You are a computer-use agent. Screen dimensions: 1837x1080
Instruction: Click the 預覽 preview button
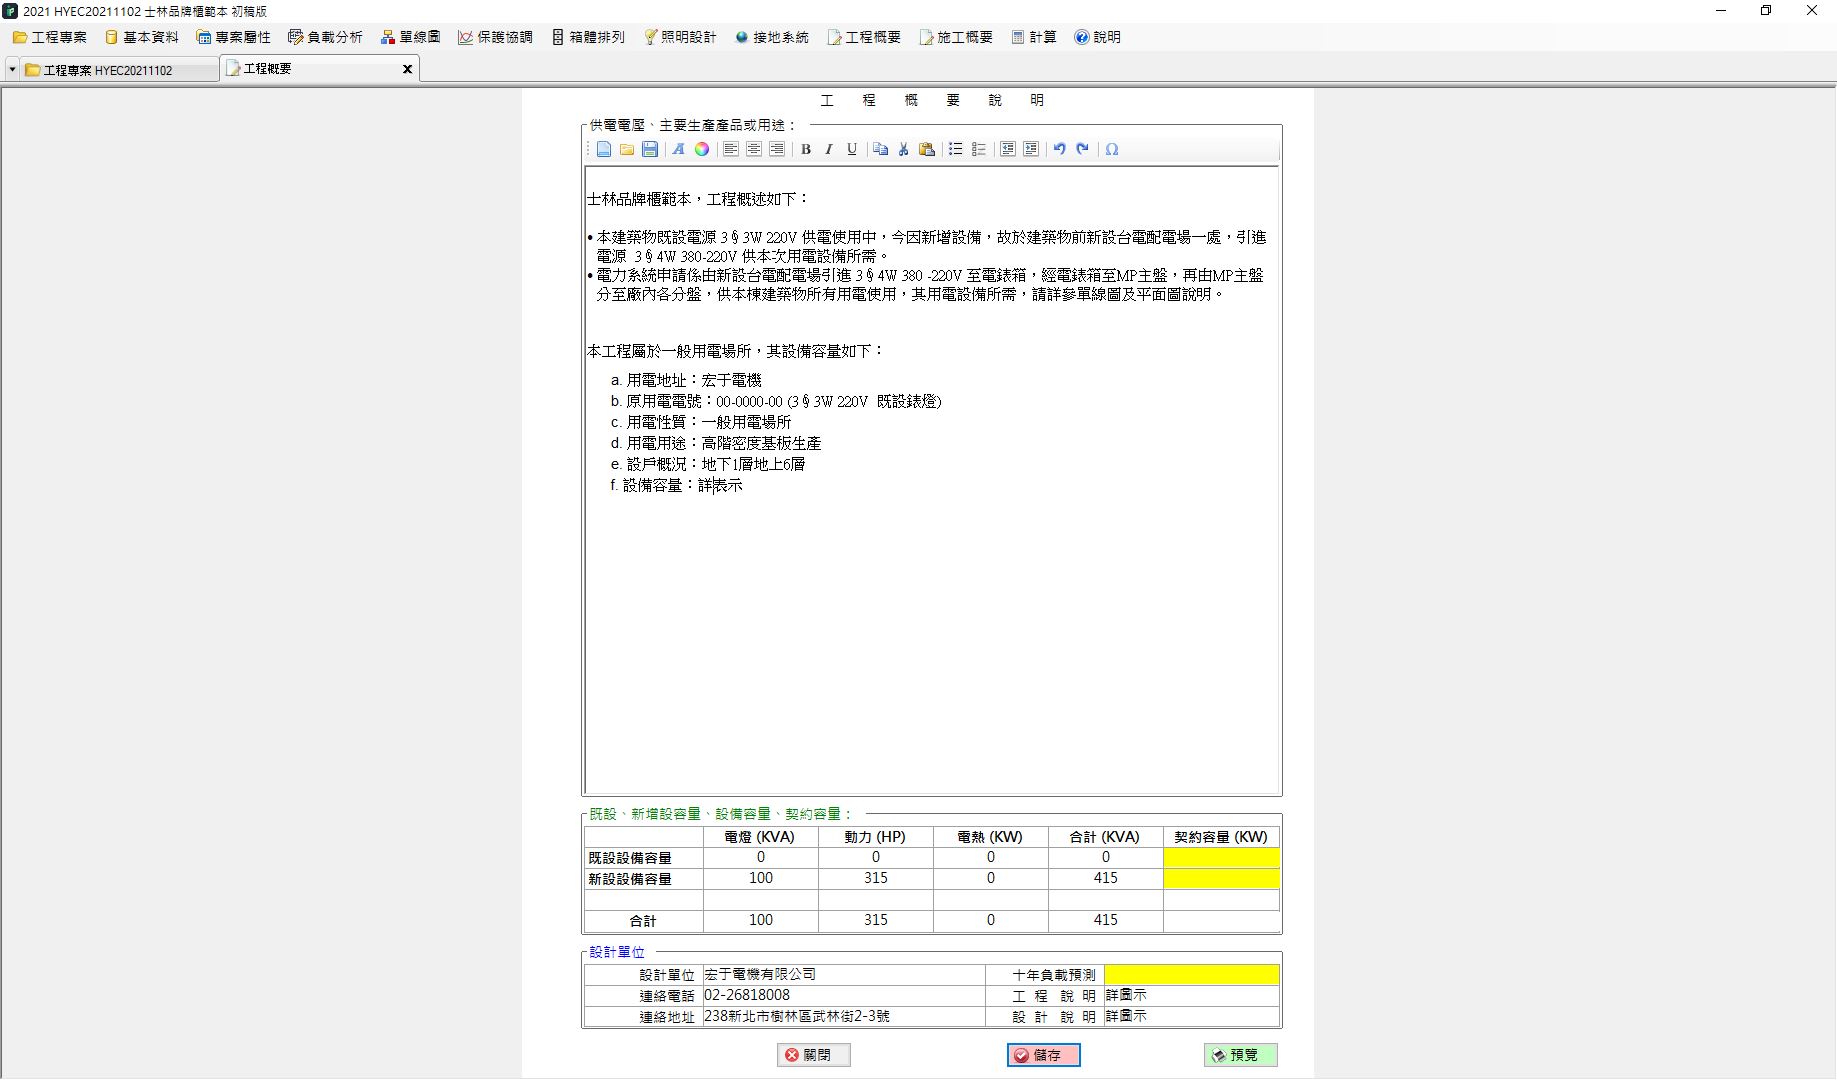[x=1240, y=1055]
